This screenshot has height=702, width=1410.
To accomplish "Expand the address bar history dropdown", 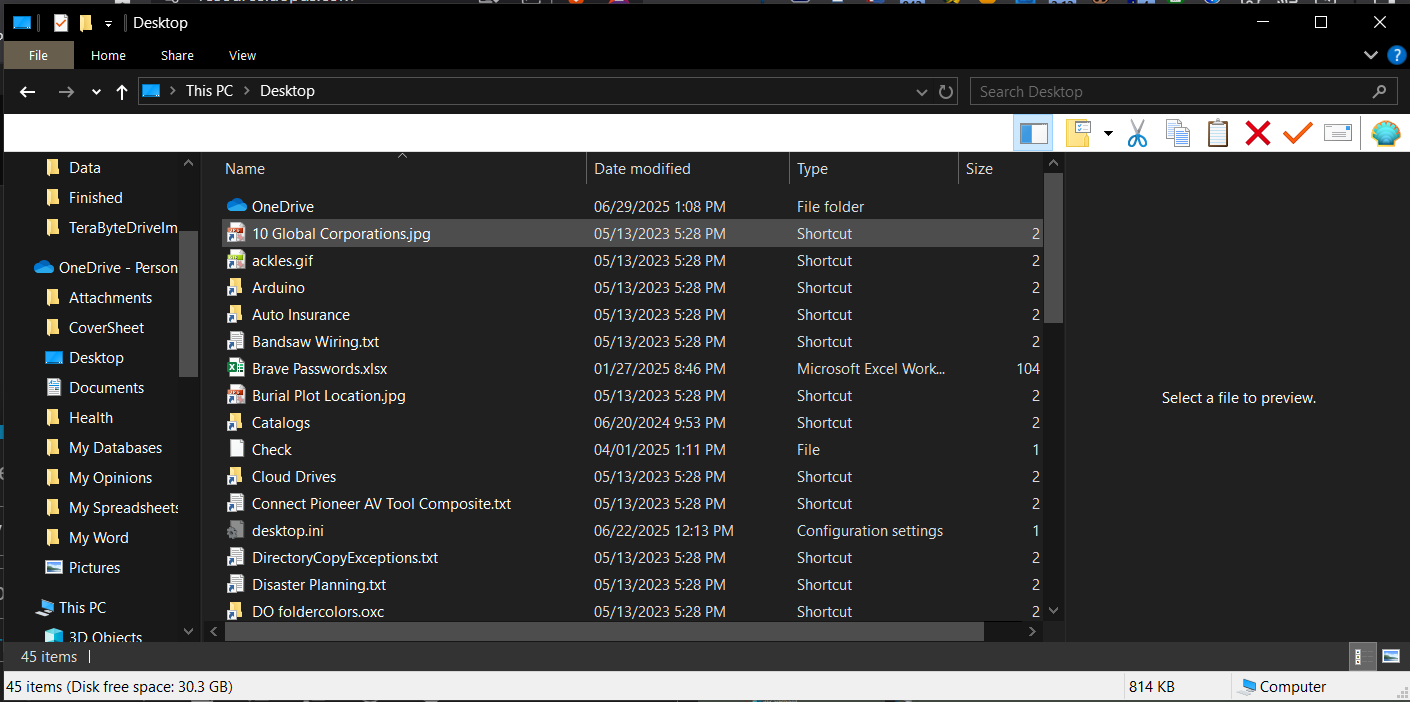I will click(x=922, y=92).
